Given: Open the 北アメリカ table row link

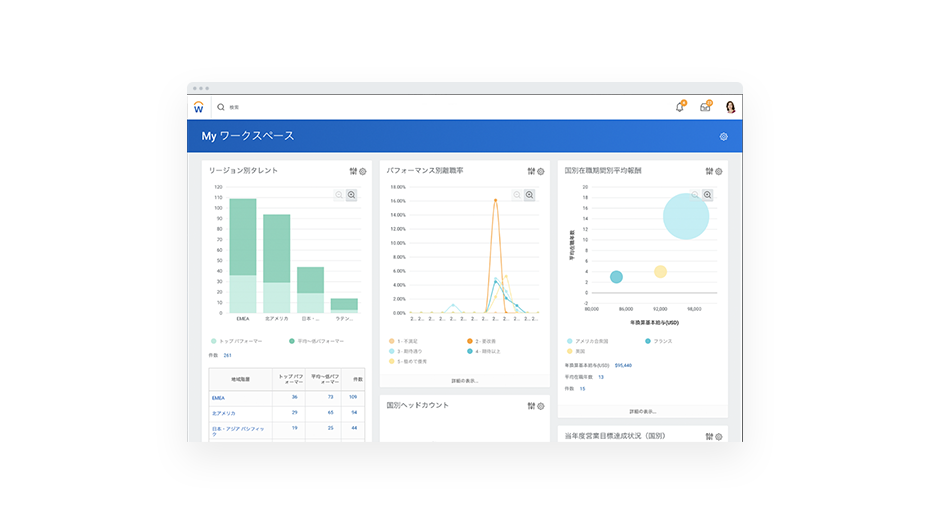Looking at the screenshot, I should 222,412.
